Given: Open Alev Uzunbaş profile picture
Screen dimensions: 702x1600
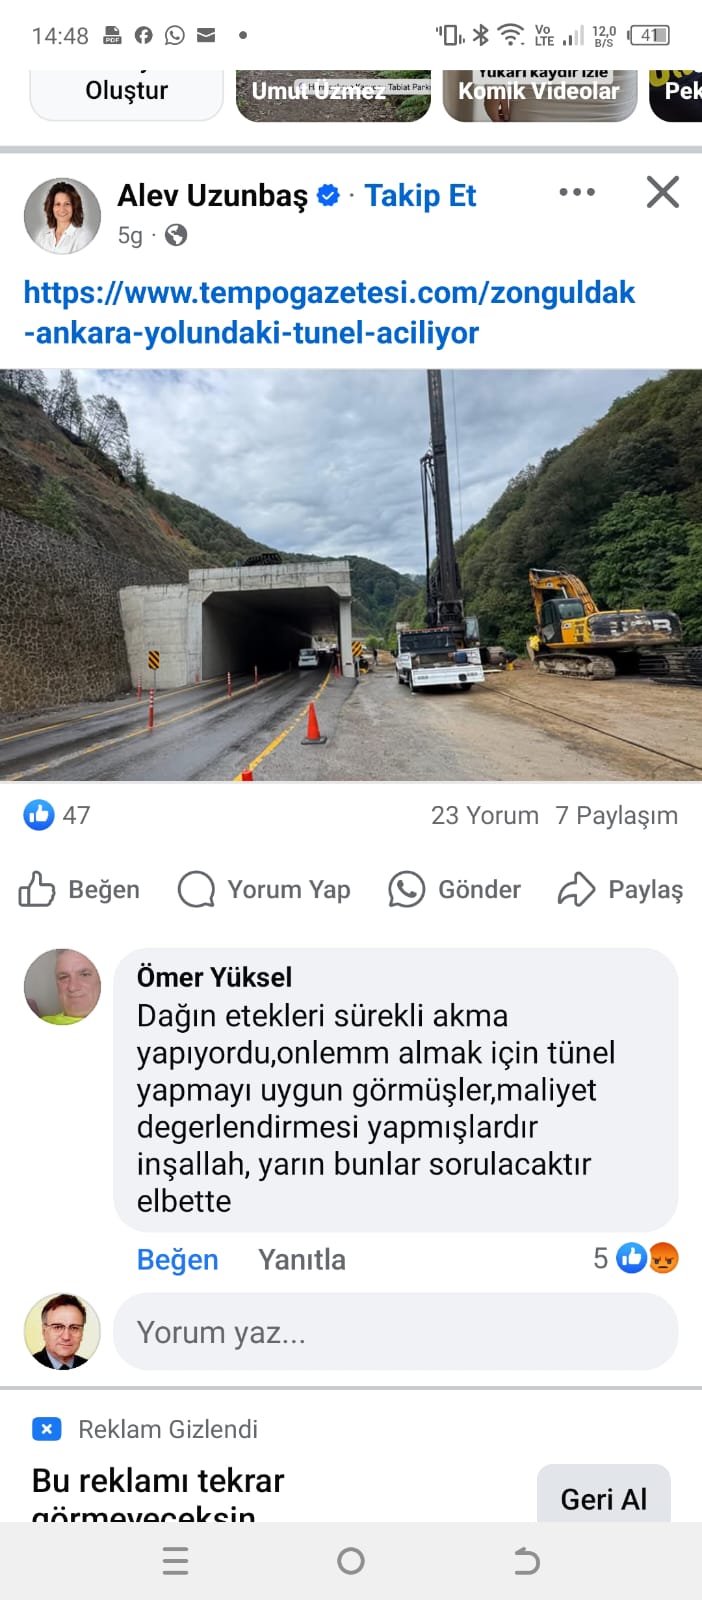Looking at the screenshot, I should click(62, 216).
